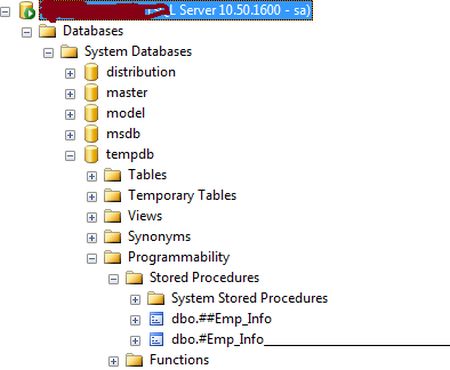Expand the dbo.##Emp_Info procedure node

[x=135, y=320]
